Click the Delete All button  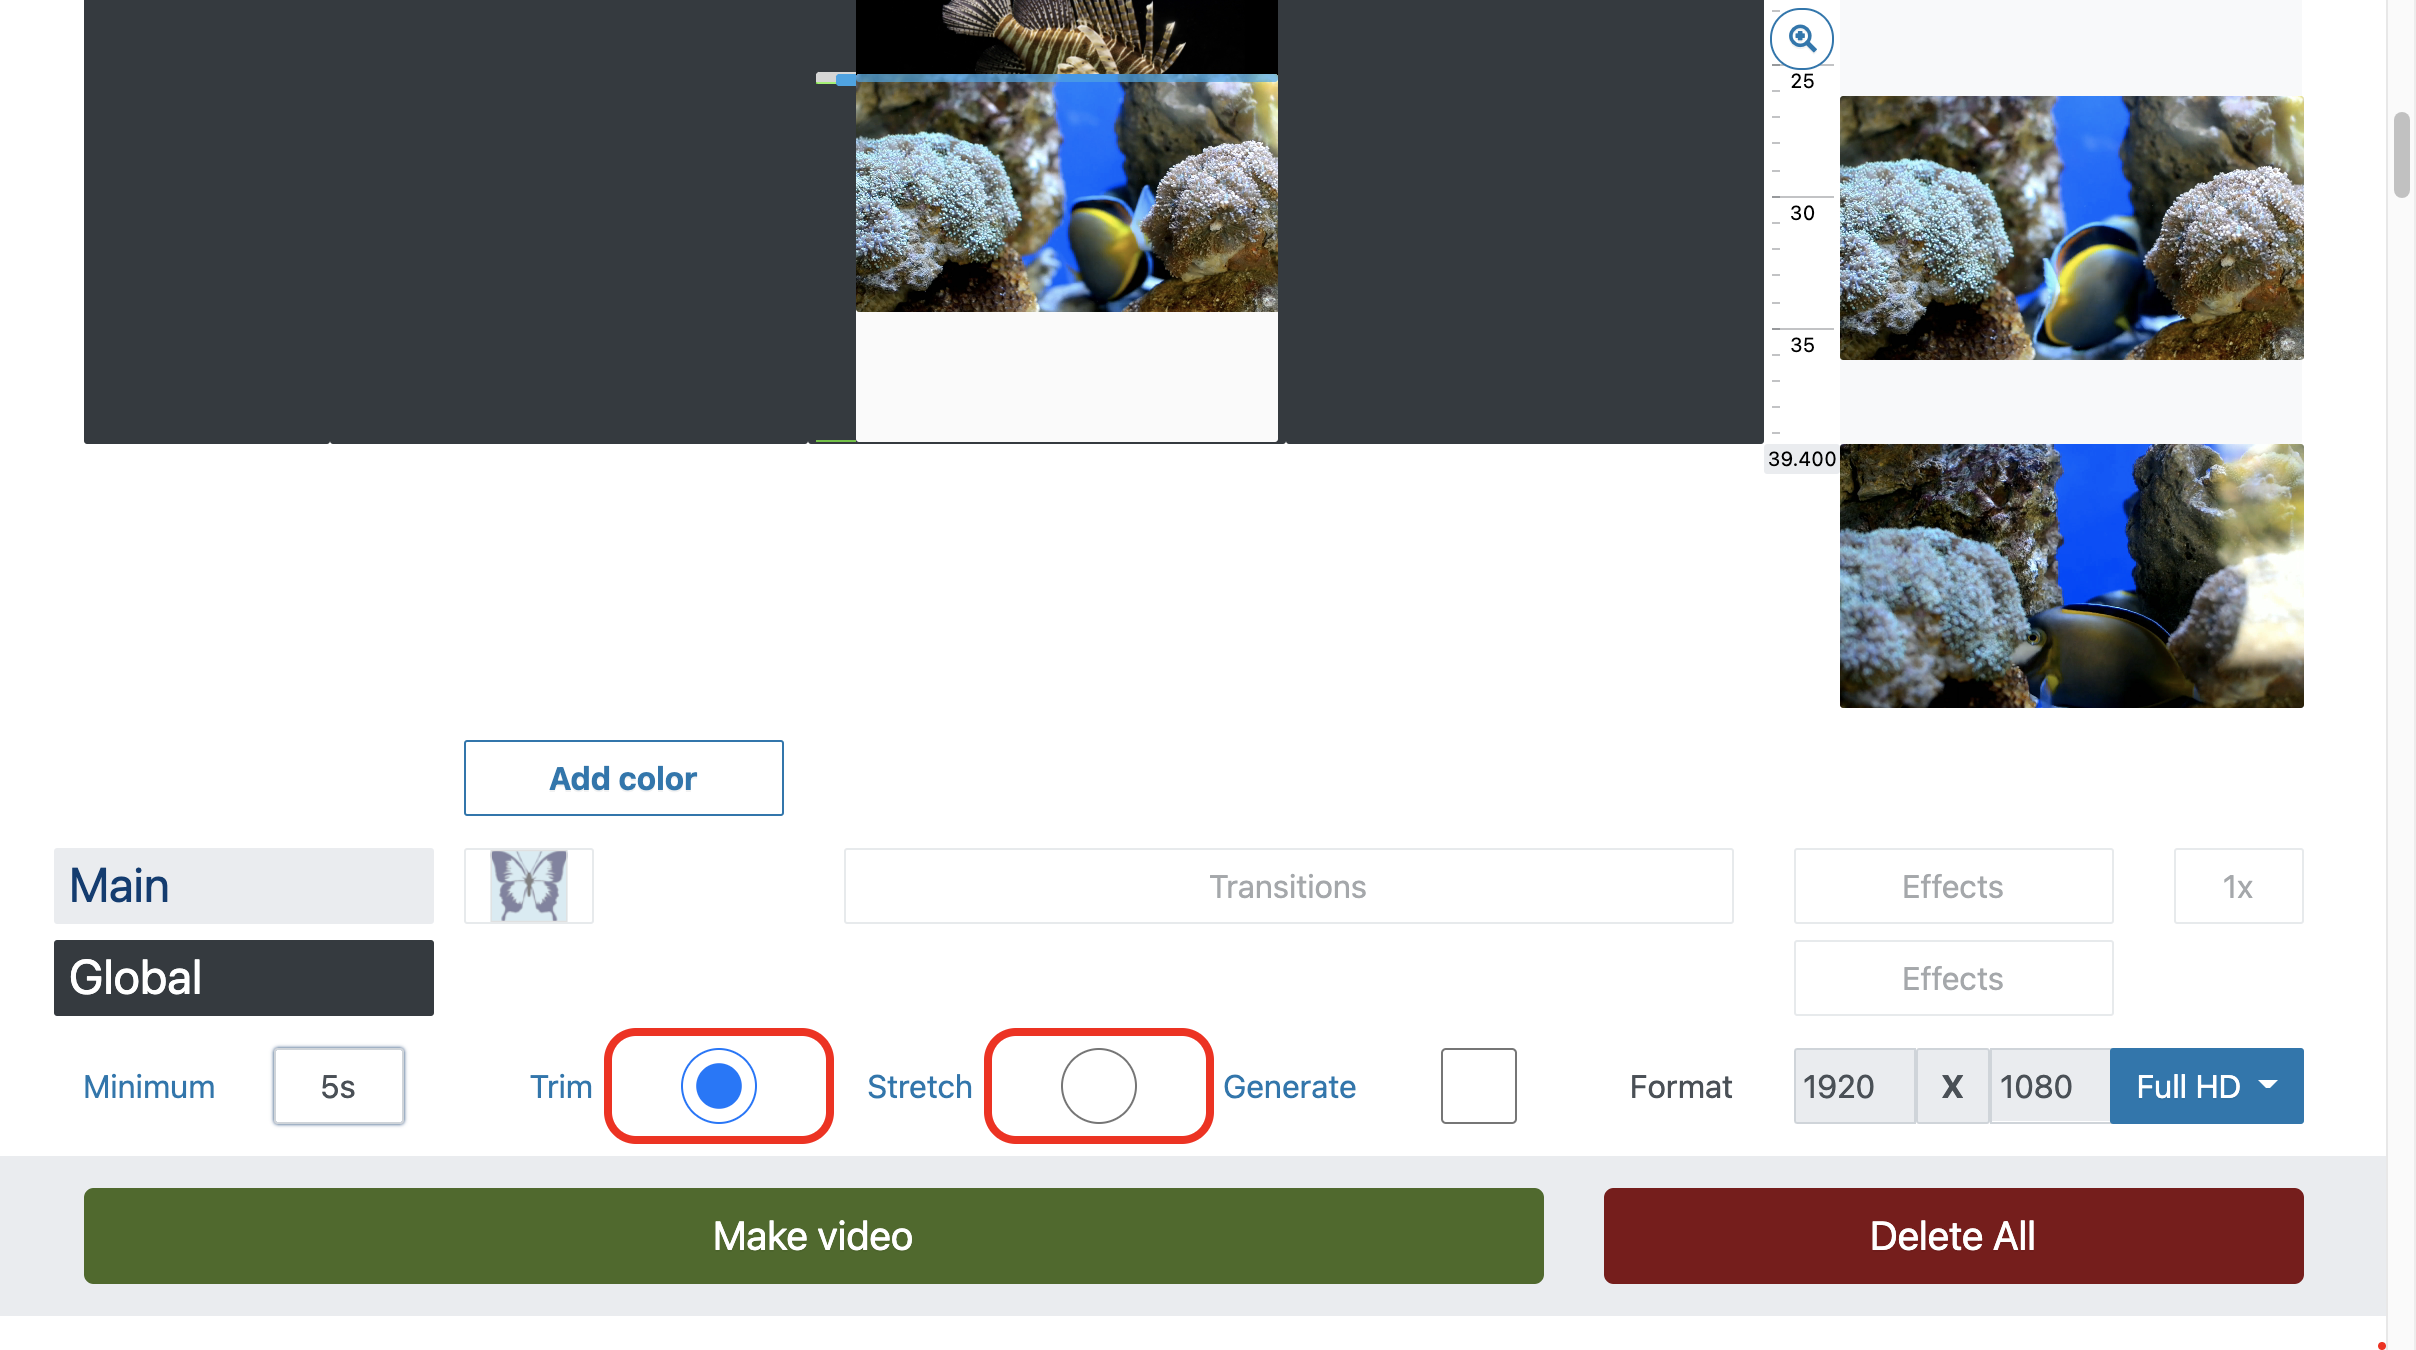[1953, 1236]
